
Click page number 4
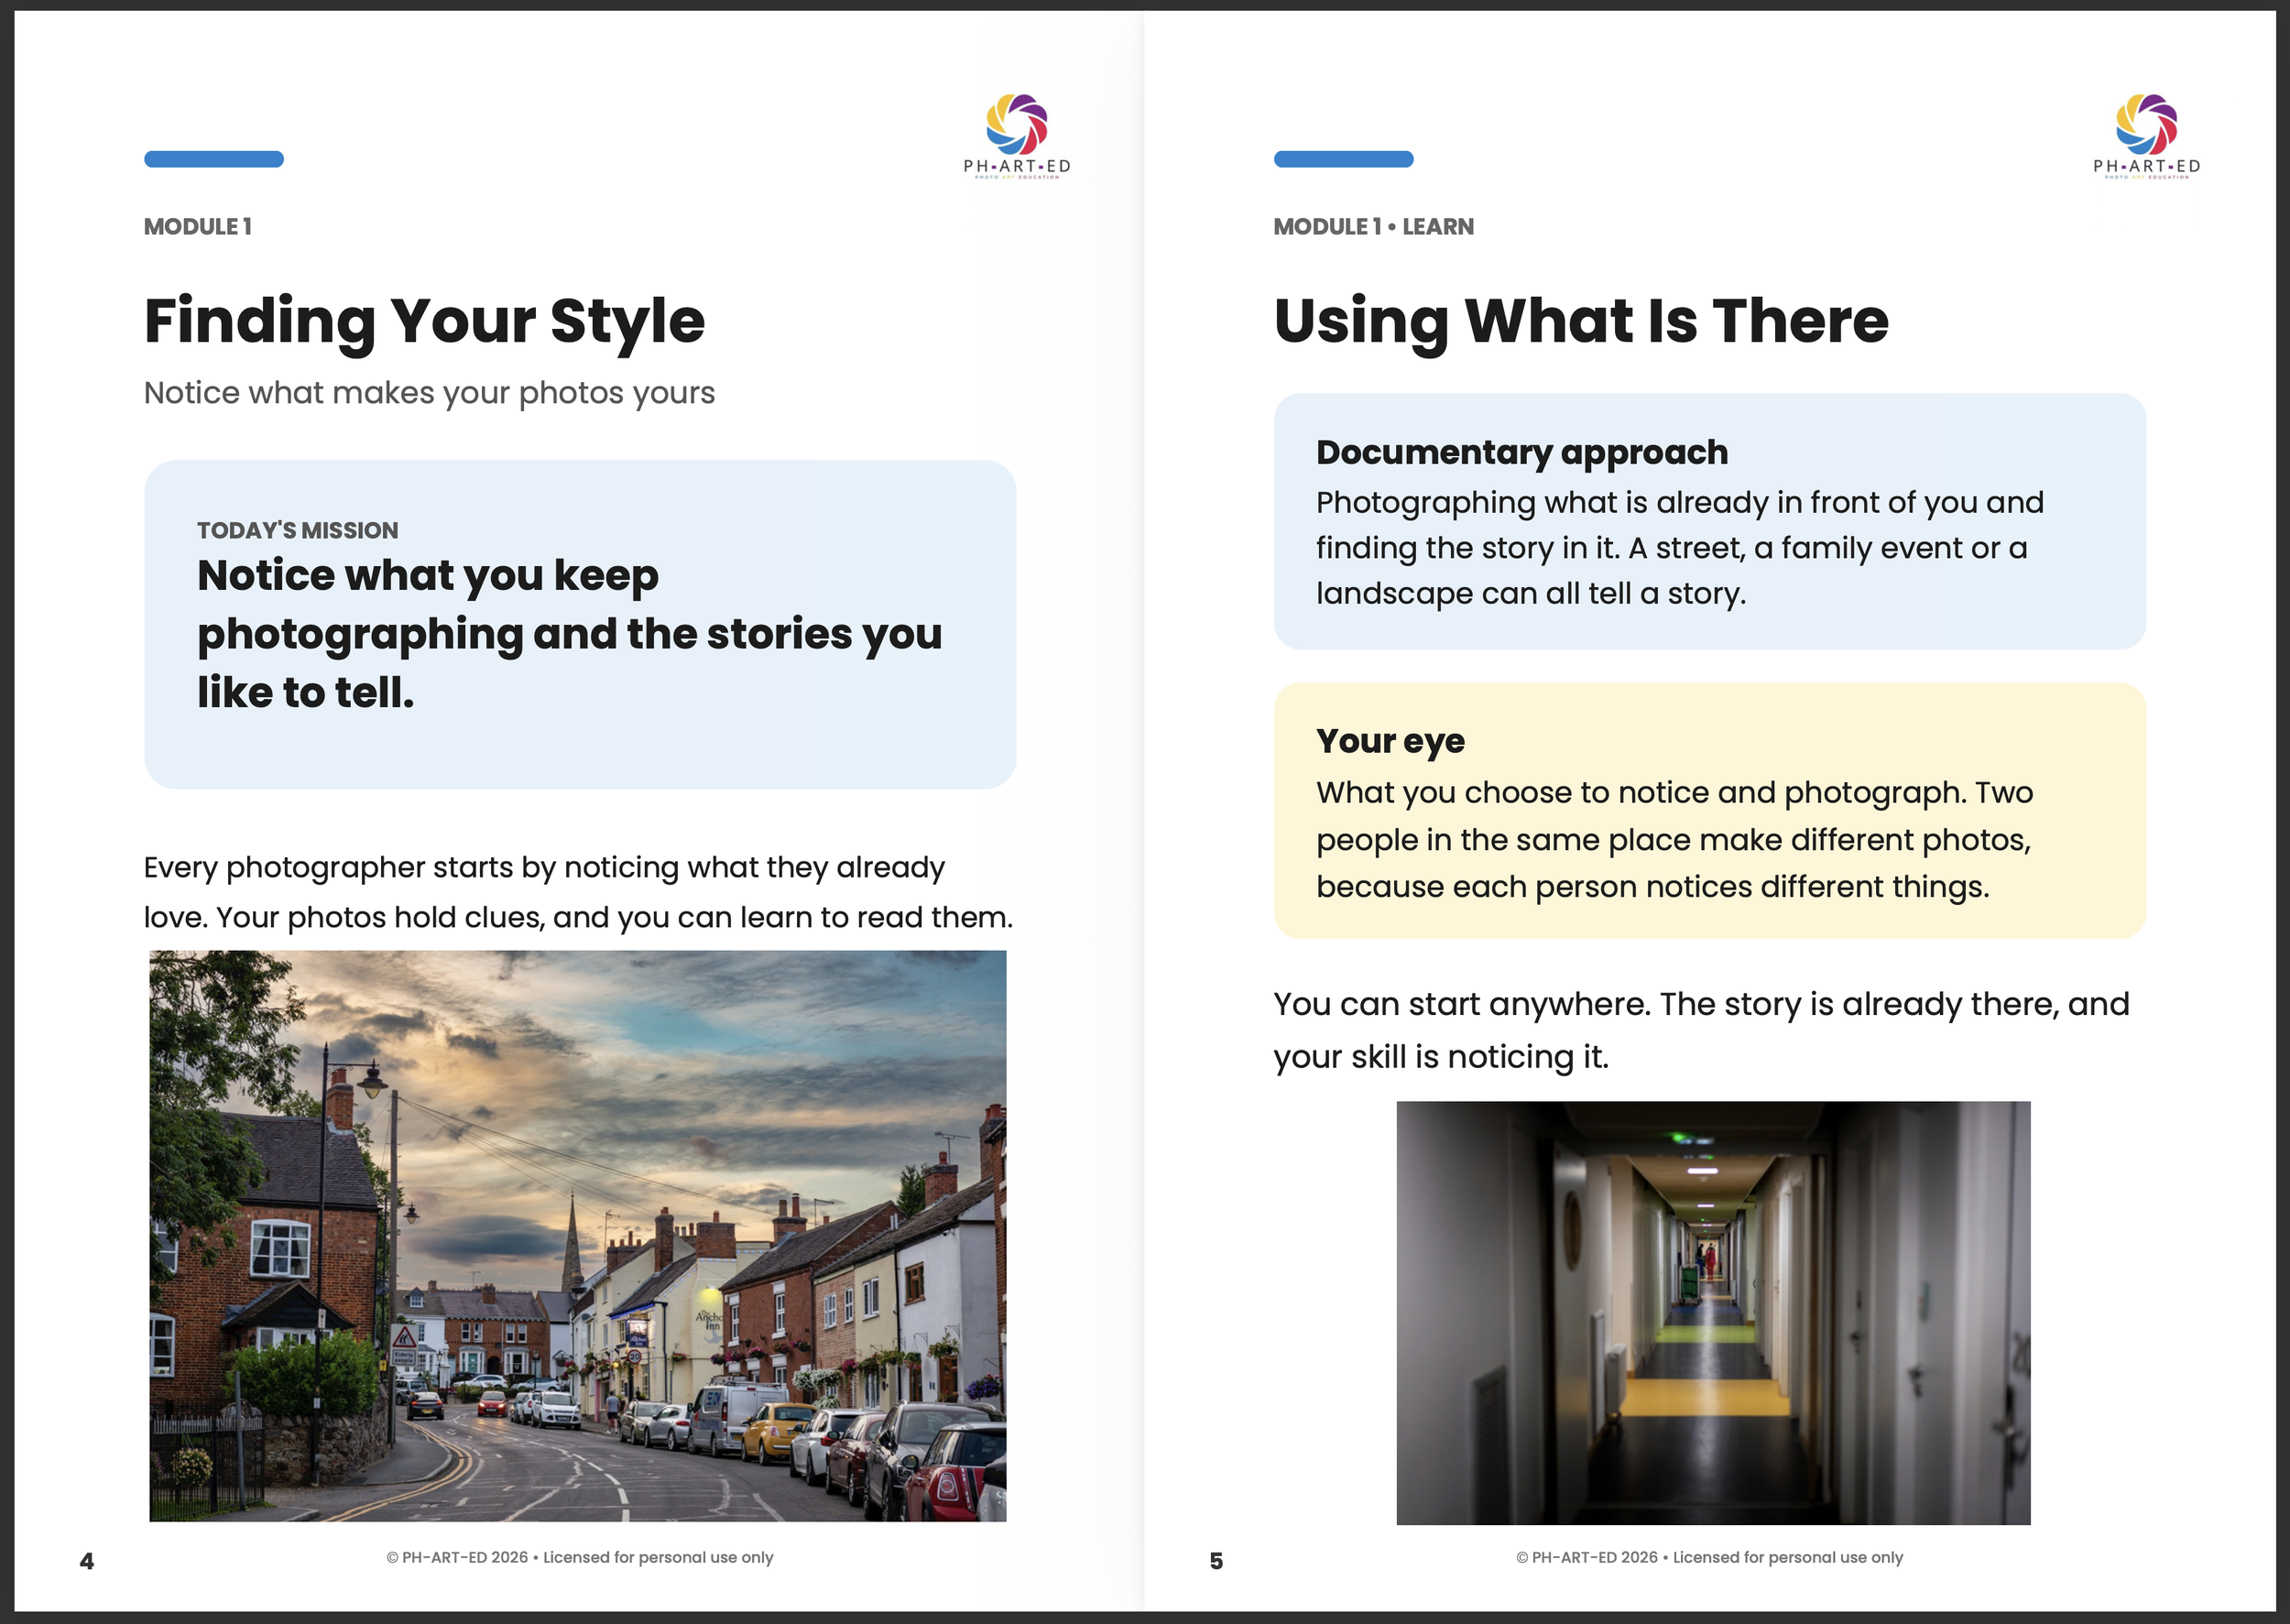coord(87,1561)
